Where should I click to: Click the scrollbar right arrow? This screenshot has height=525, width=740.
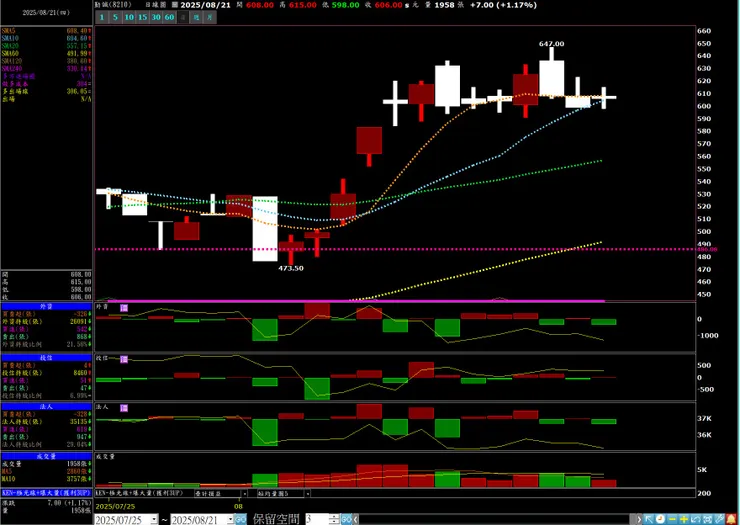[x=639, y=519]
